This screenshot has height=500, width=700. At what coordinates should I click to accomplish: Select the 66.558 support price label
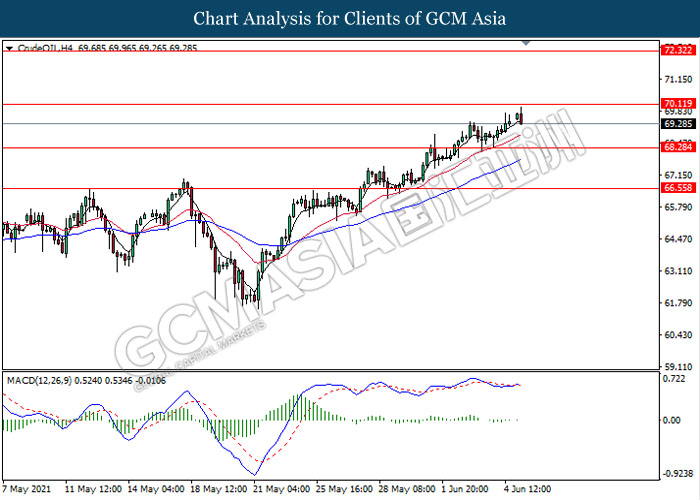678,188
